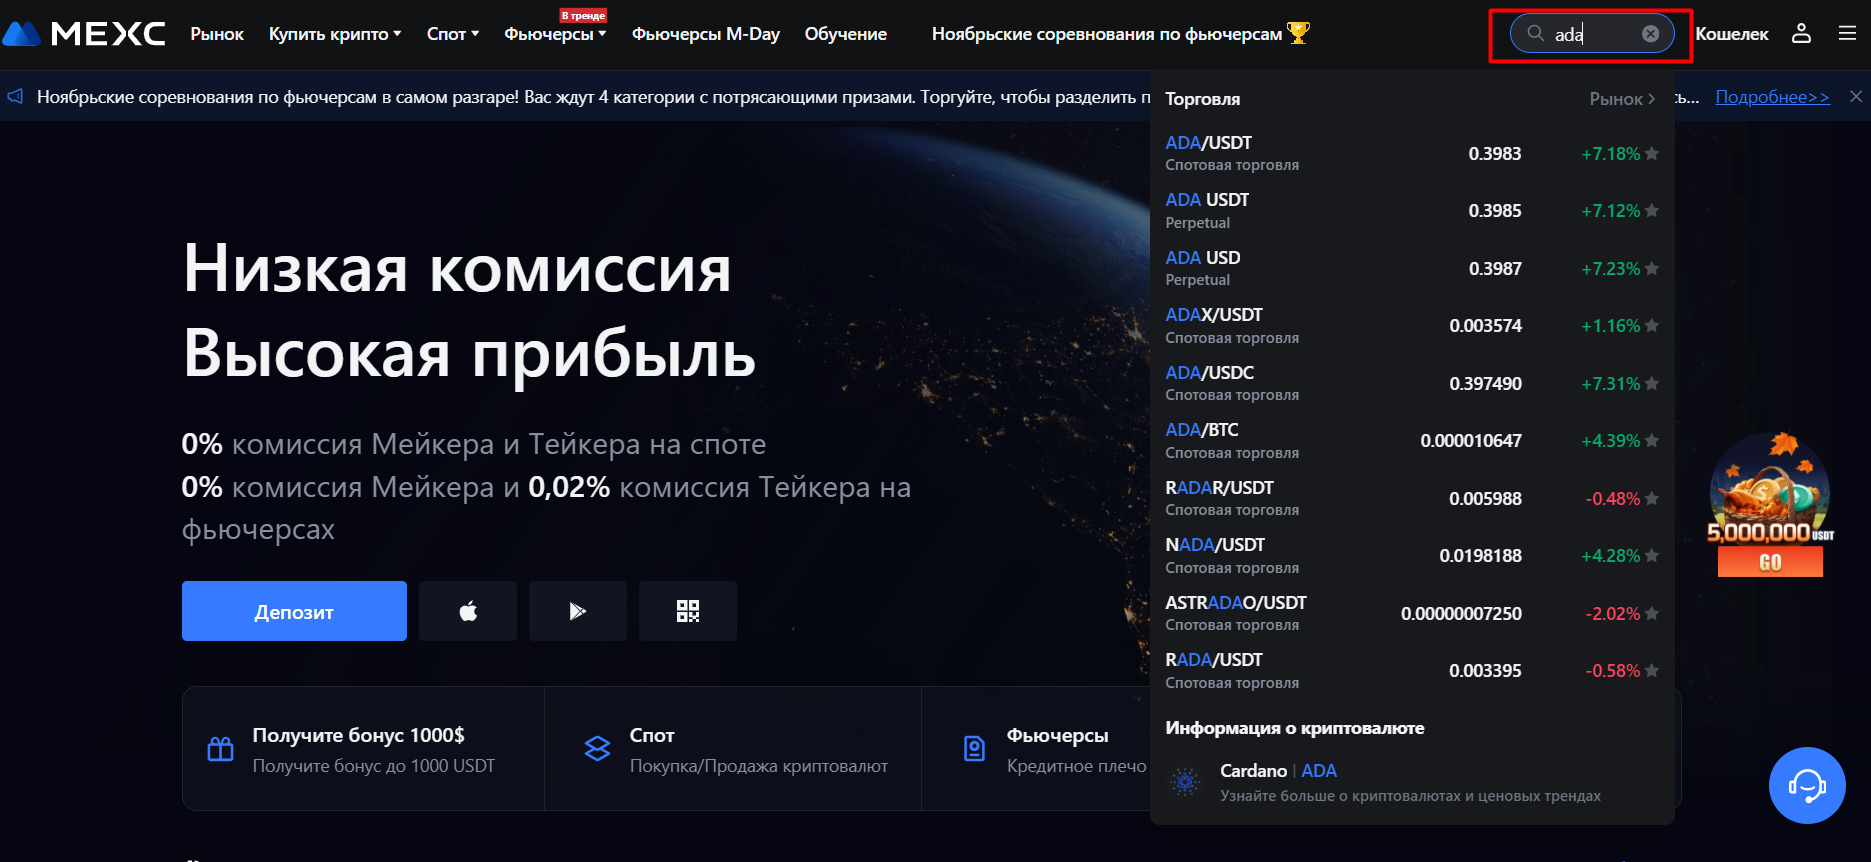Select the ADA USDT Perpetual result
Image resolution: width=1871 pixels, height=862 pixels.
click(1412, 211)
